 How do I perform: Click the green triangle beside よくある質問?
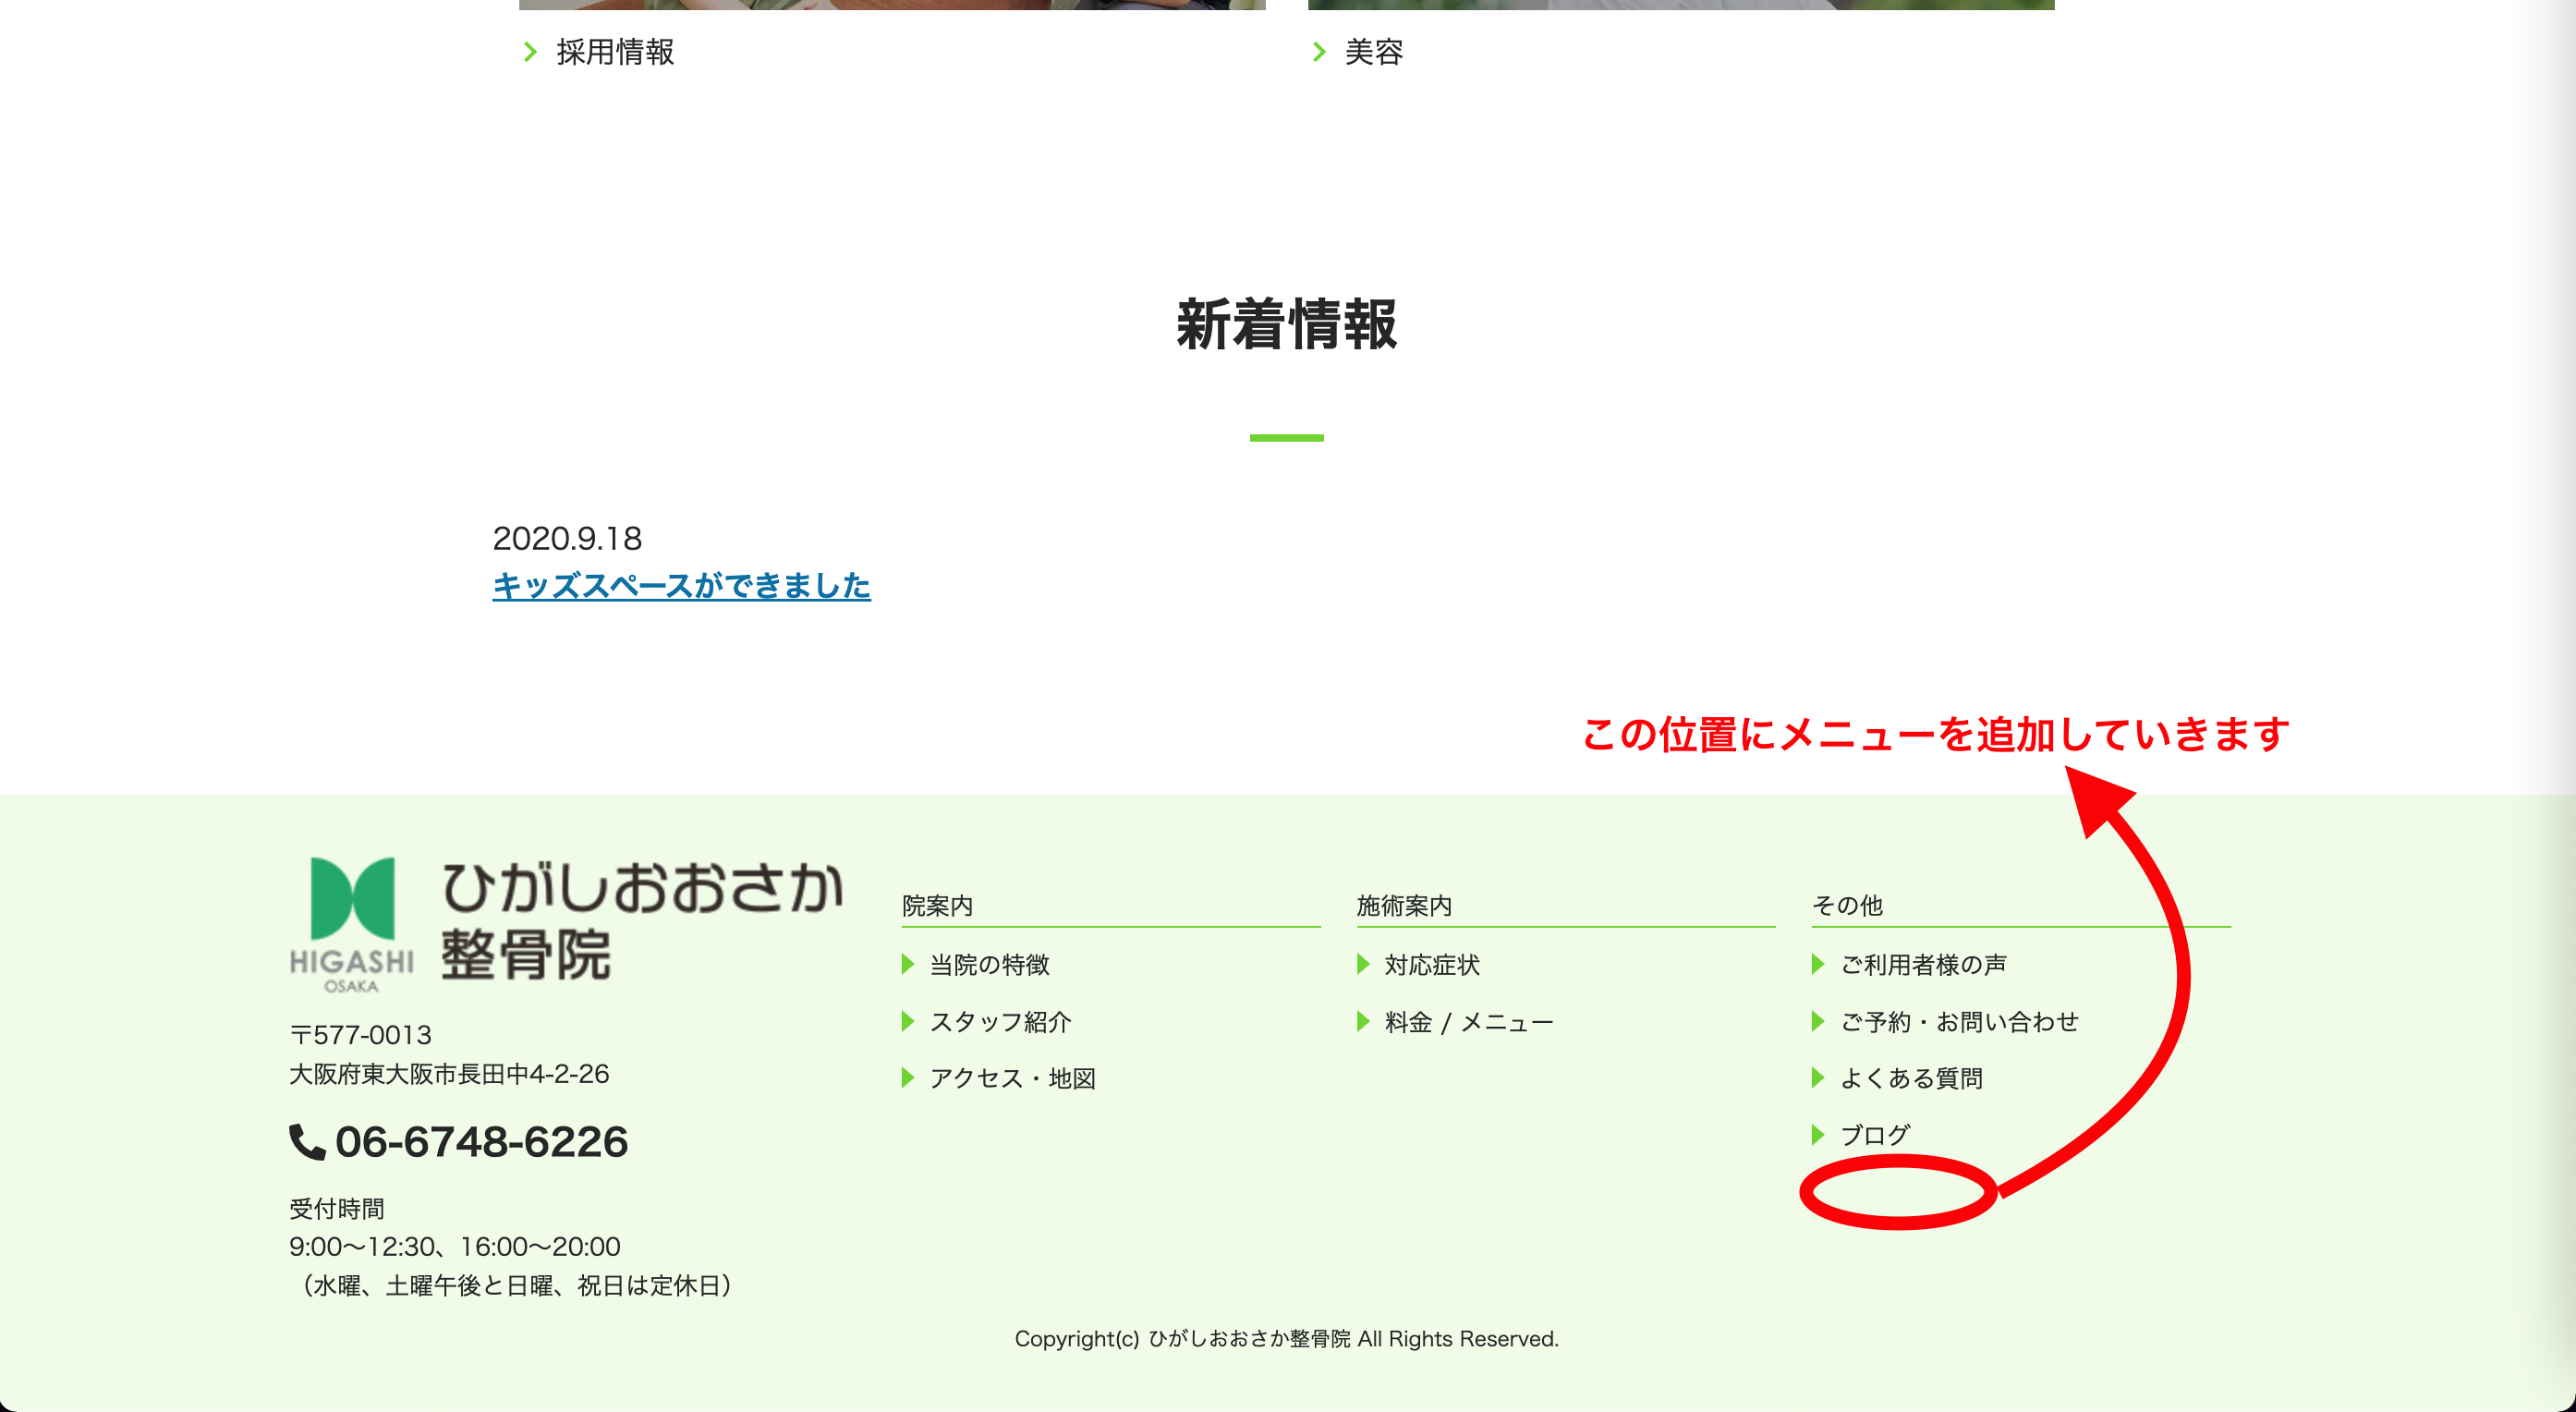pyautogui.click(x=1817, y=1078)
